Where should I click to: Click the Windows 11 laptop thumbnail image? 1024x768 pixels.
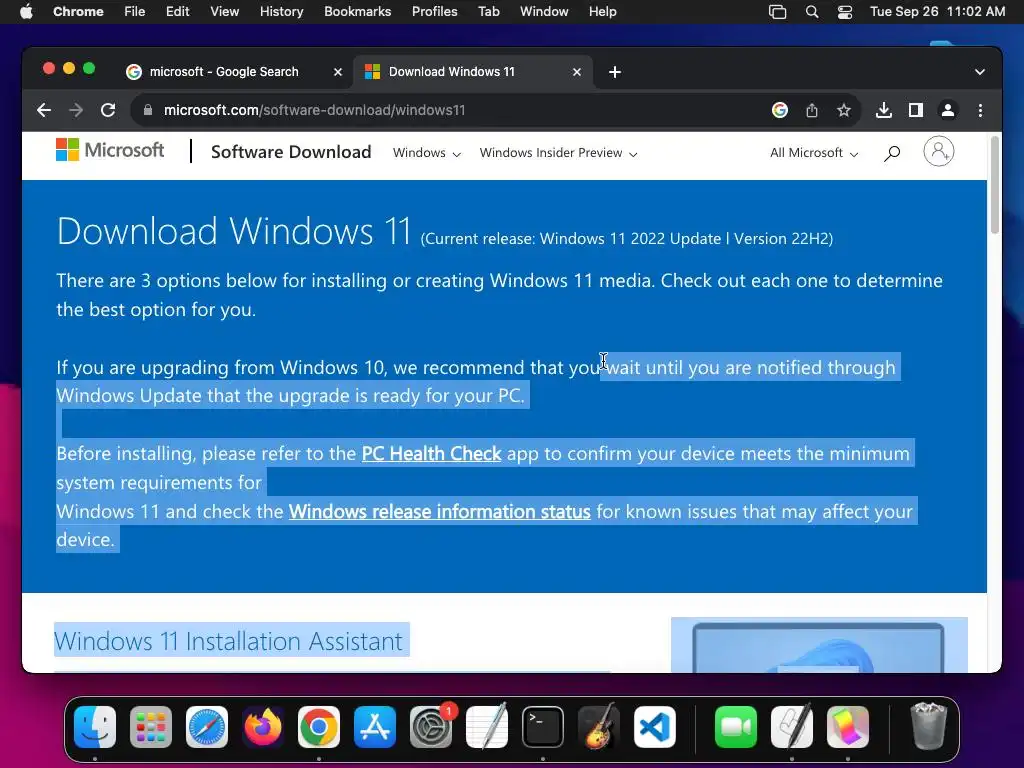tap(819, 645)
